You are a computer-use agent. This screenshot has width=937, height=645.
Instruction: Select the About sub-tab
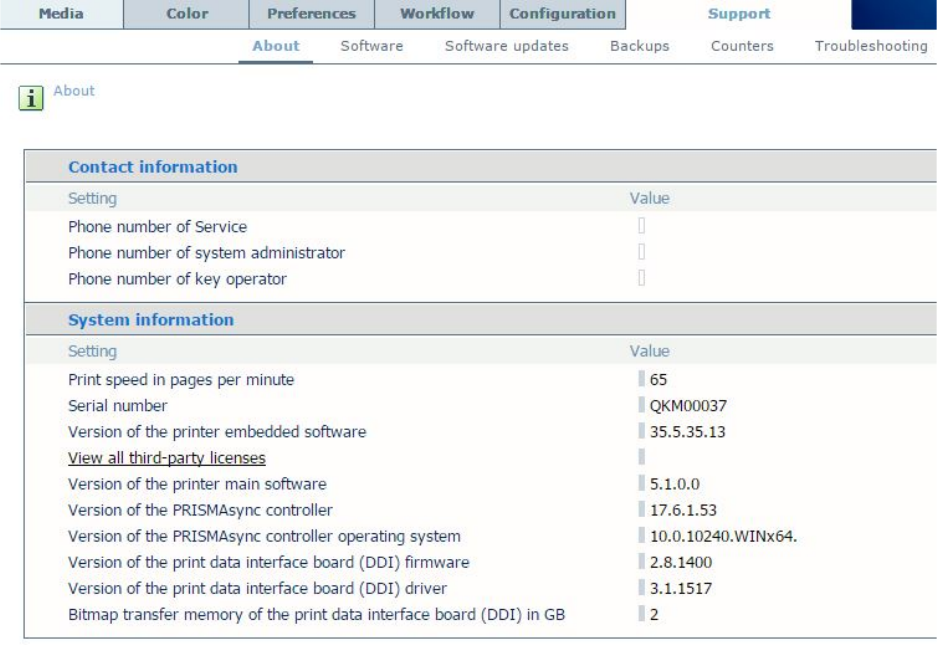pyautogui.click(x=275, y=46)
